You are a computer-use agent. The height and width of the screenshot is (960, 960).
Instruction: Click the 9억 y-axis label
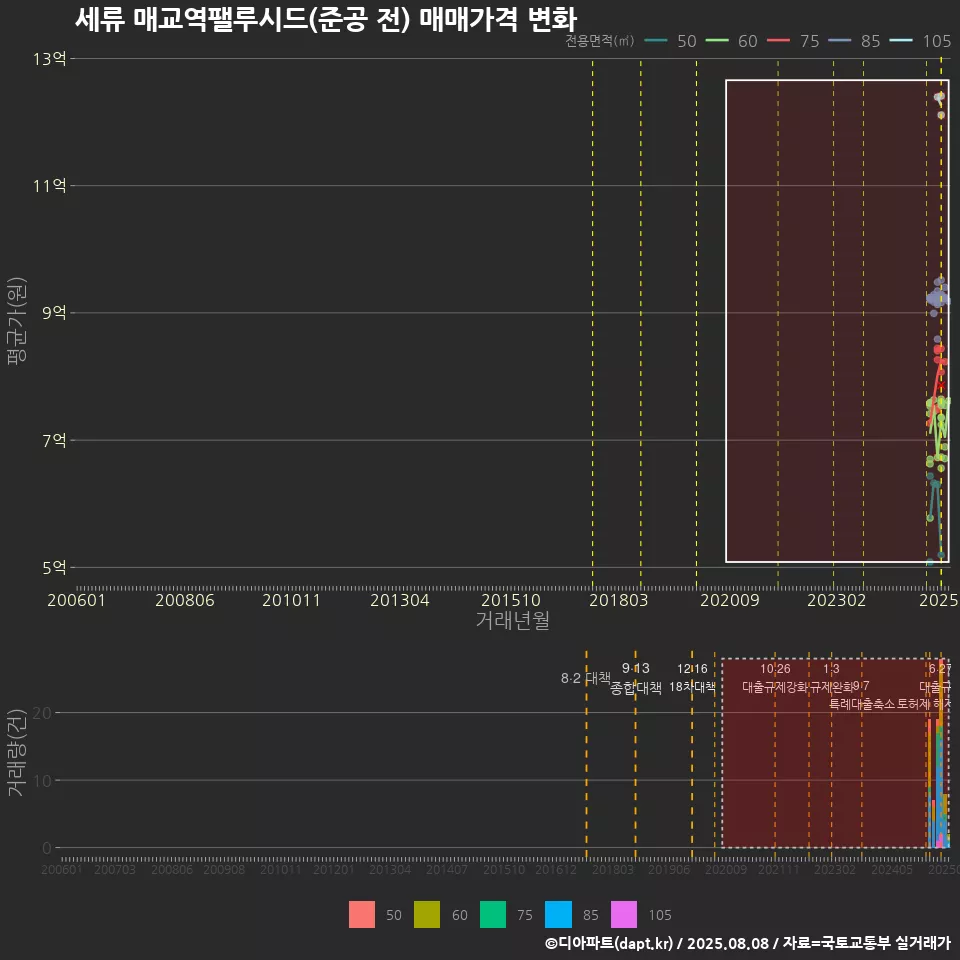(54, 313)
